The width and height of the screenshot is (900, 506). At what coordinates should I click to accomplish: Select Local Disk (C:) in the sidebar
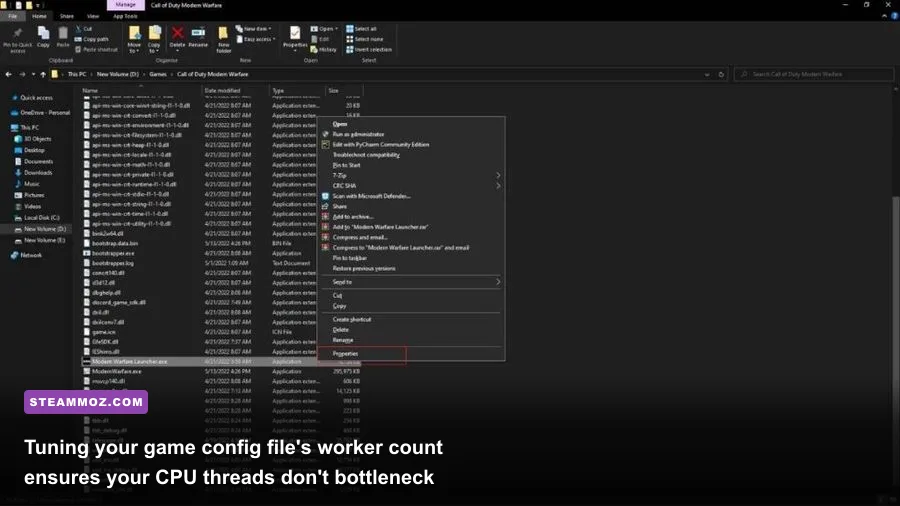(x=41, y=217)
